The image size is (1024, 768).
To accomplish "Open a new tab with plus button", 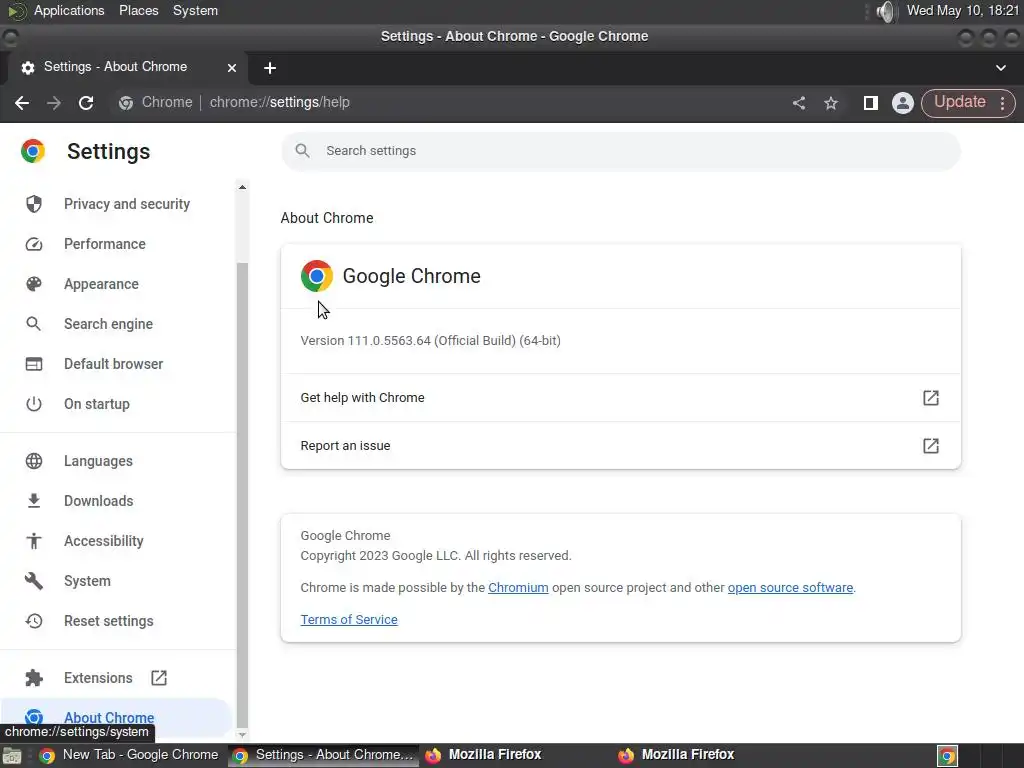I will [270, 68].
